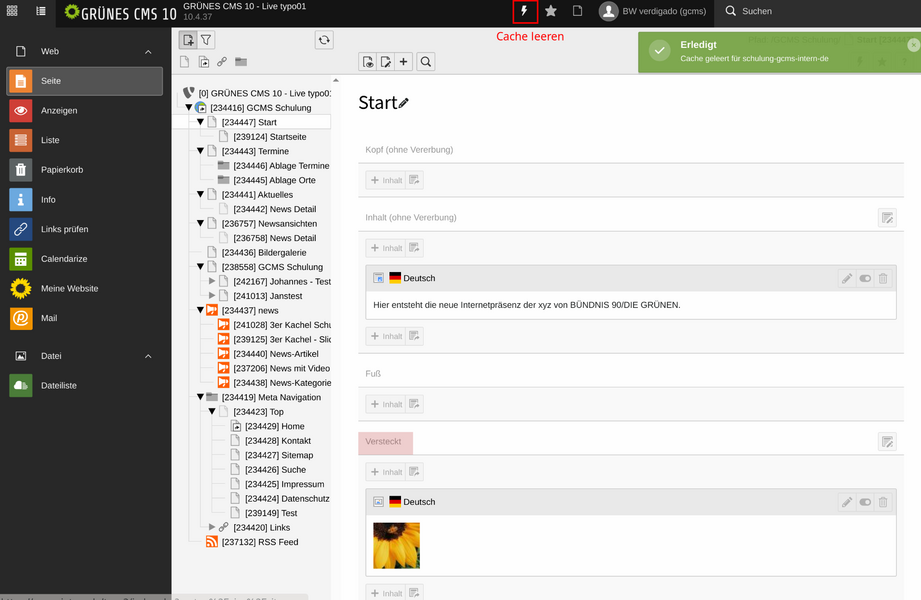Clear cache via the lightning bolt icon

[525, 11]
